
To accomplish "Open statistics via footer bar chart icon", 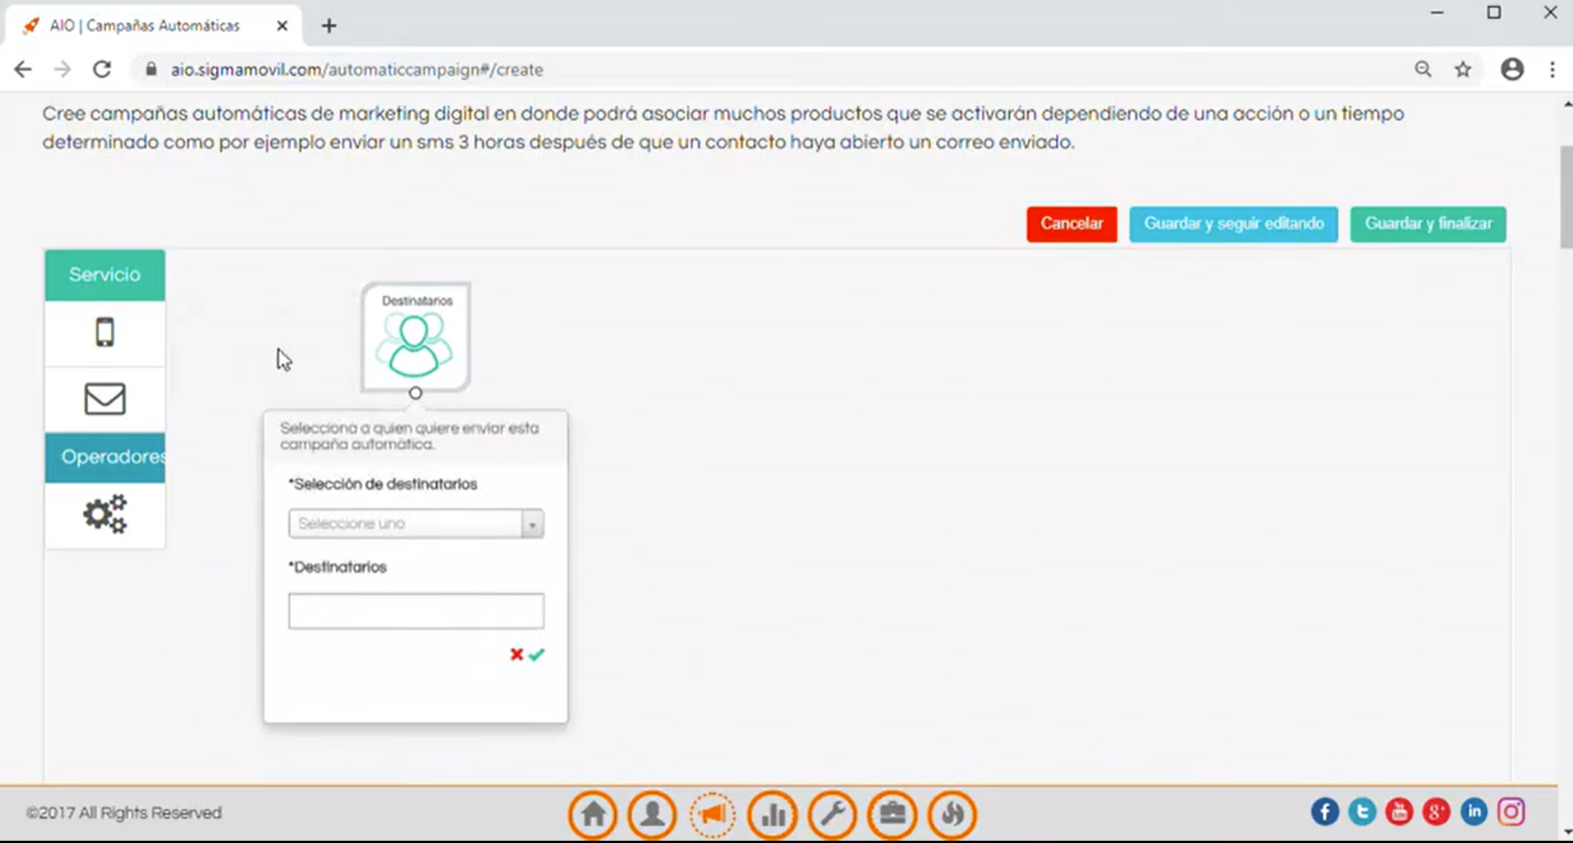I will pyautogui.click(x=772, y=814).
